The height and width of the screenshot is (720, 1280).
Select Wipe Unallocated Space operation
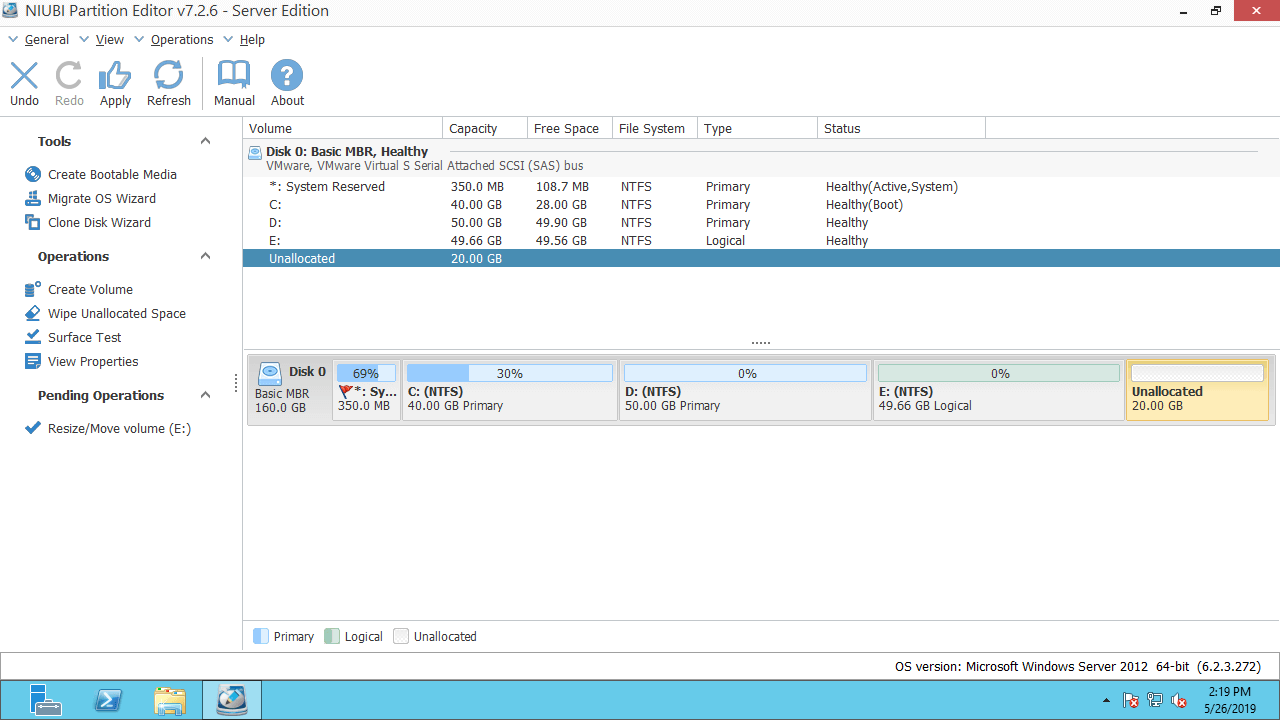pos(116,313)
